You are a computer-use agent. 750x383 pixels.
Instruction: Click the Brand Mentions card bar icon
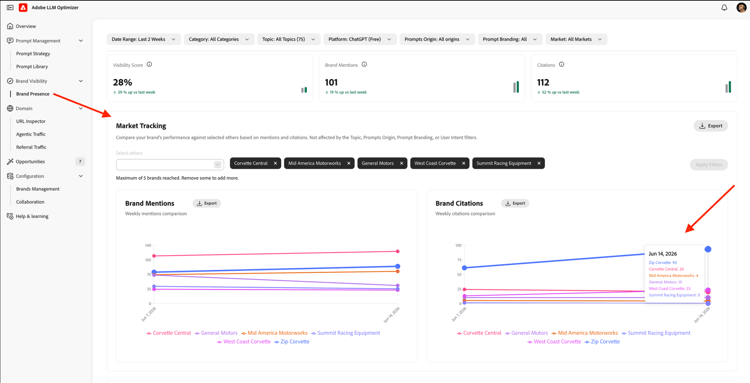[516, 87]
